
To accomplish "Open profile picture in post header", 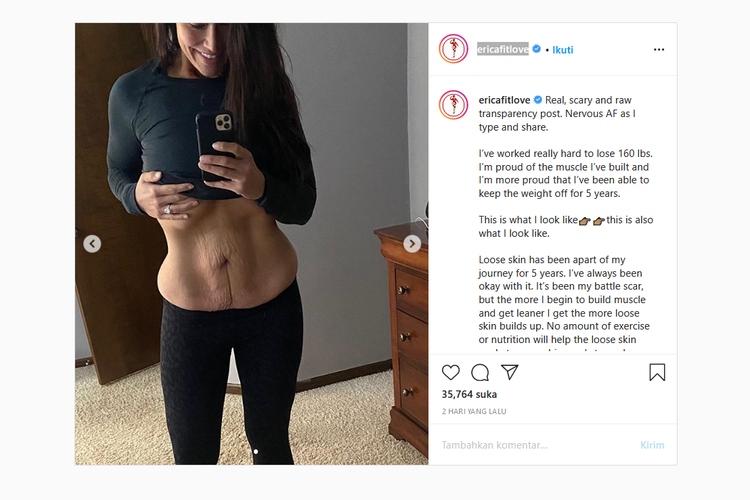I will 453,49.
